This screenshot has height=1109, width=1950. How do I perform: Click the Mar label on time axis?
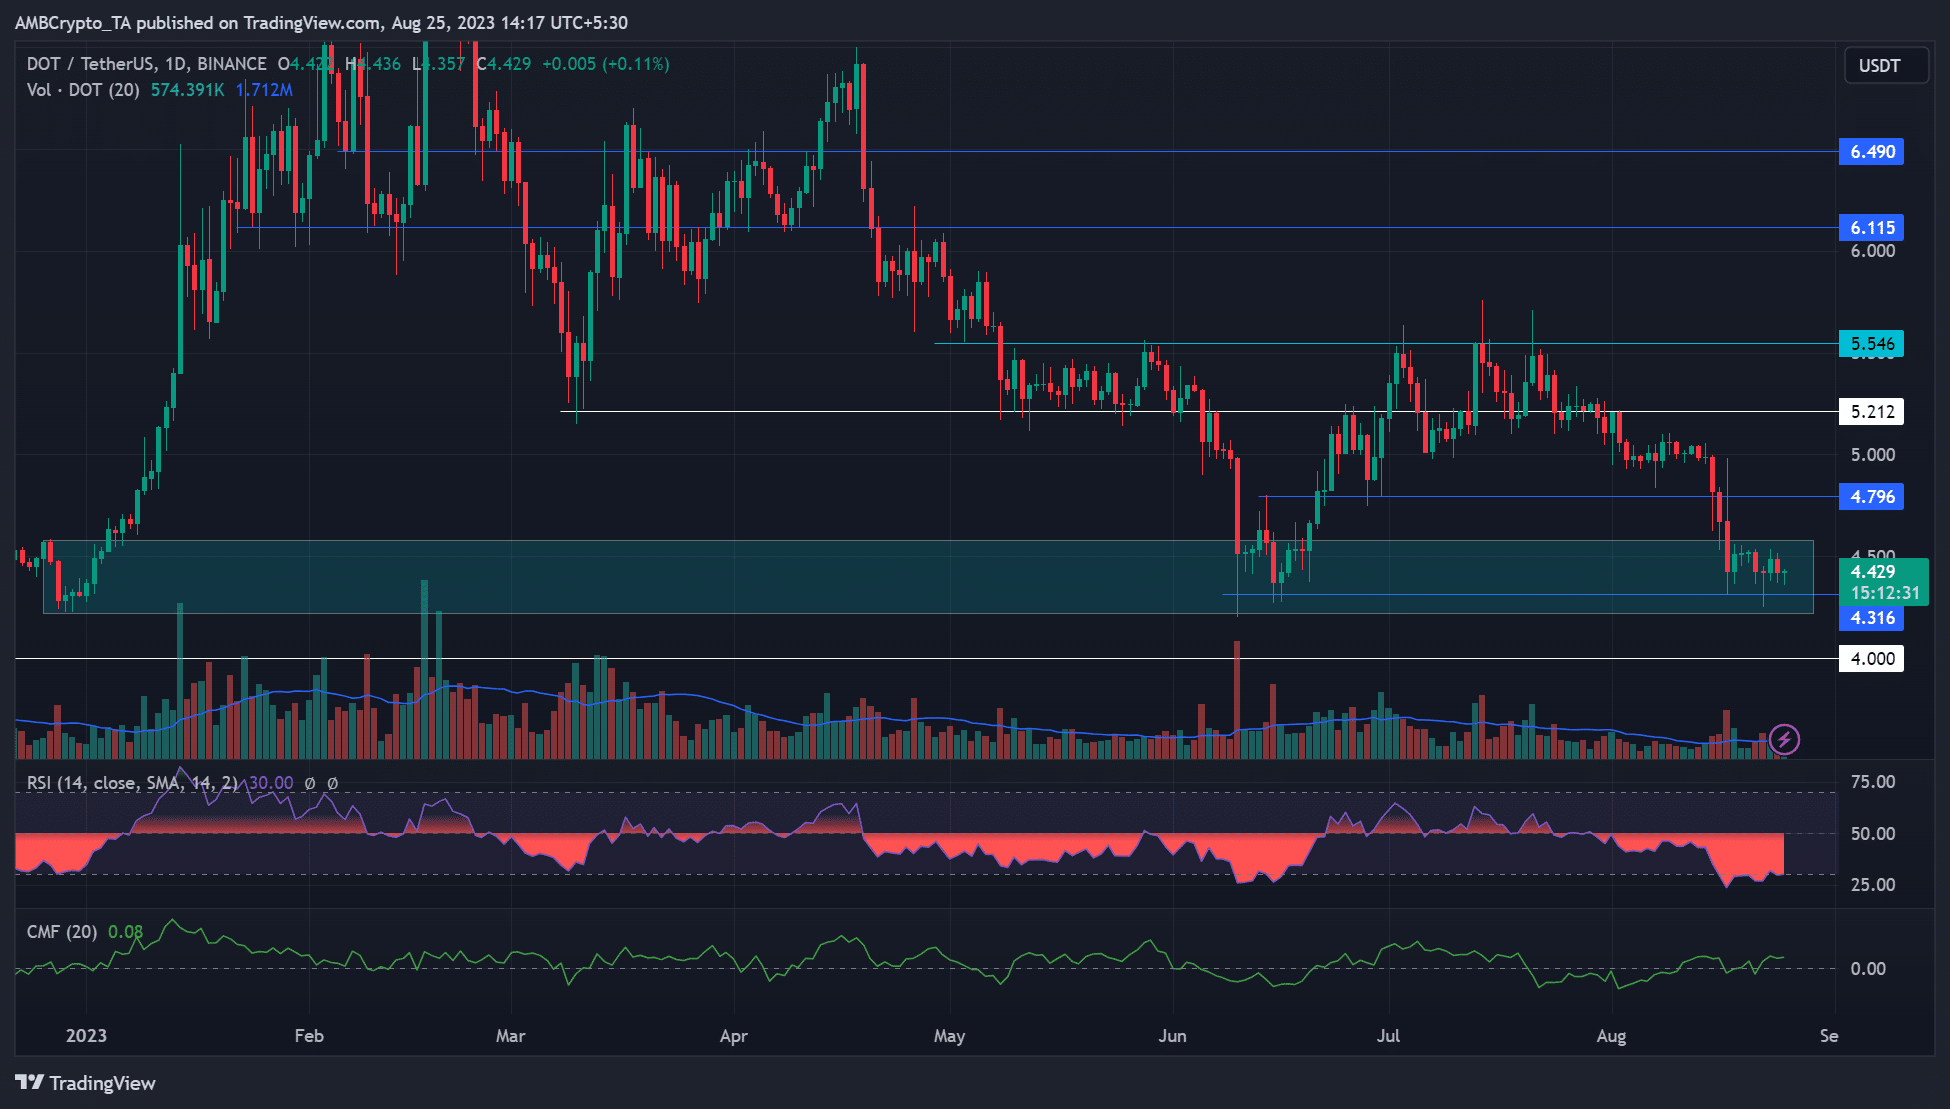point(510,1036)
